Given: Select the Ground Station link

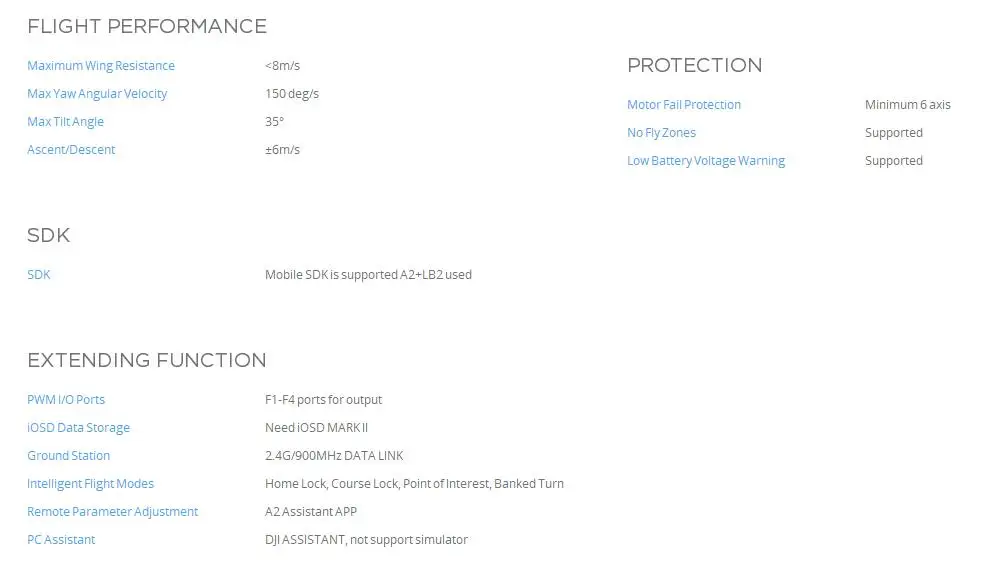Looking at the screenshot, I should tap(69, 456).
